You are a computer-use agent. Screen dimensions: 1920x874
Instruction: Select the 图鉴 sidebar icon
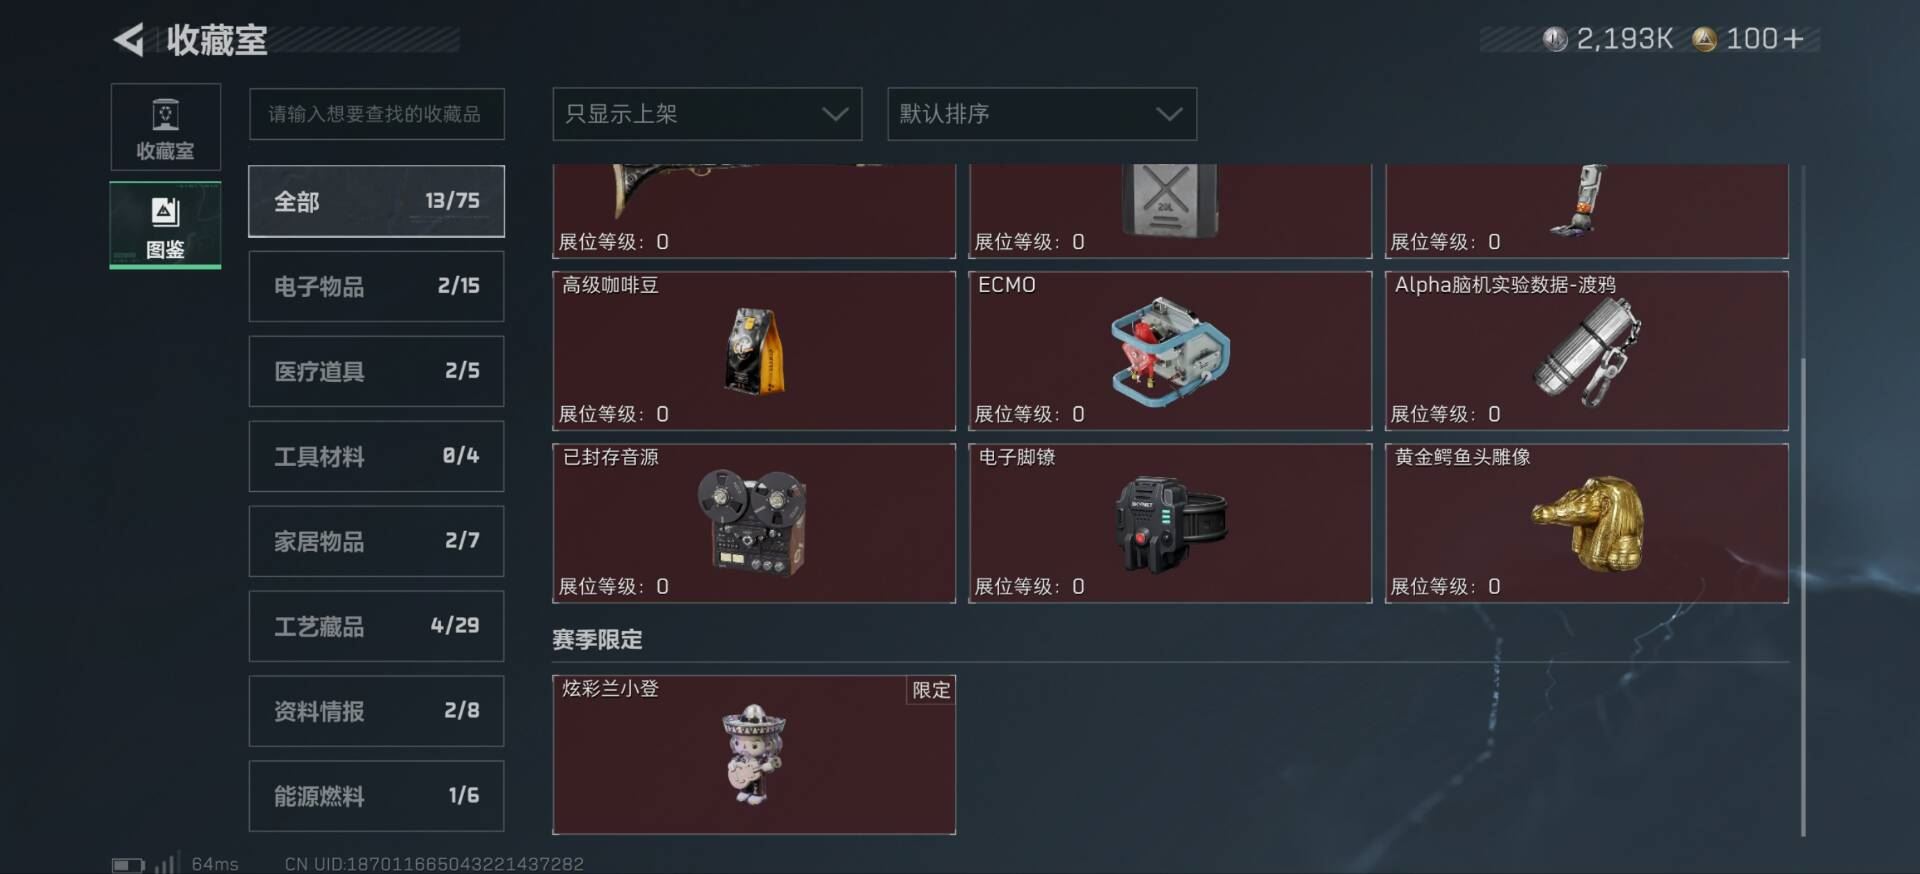[165, 225]
